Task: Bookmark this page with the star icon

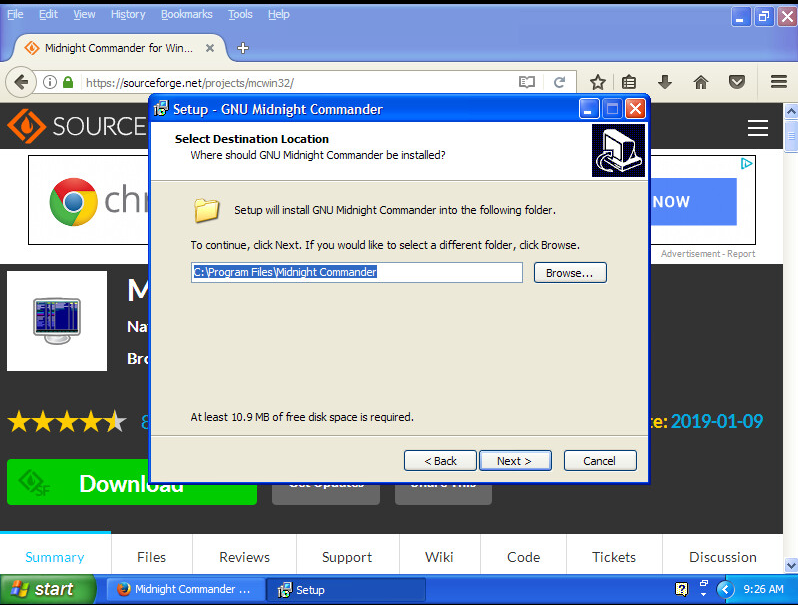Action: [597, 82]
